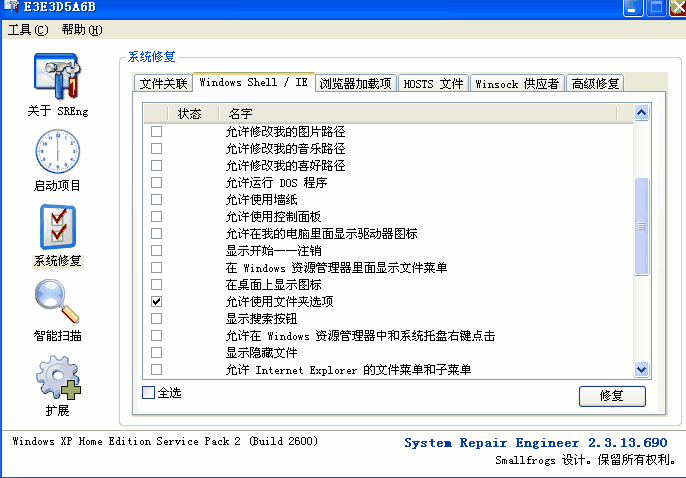This screenshot has height=478, width=686.
Task: Check 允许在我的电脑里面显示驱动器图标 checkbox
Action: coord(156,234)
